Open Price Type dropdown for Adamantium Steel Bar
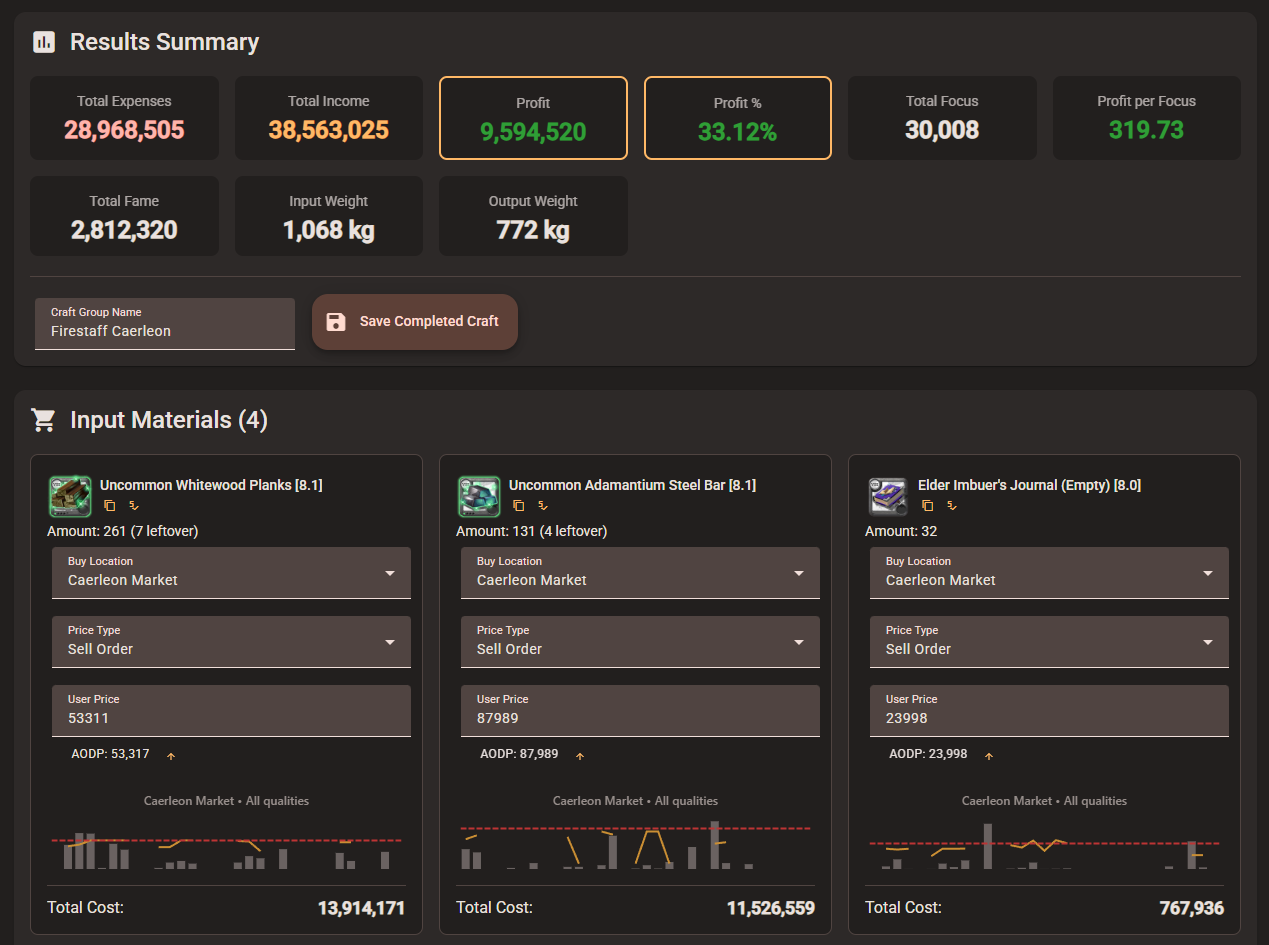The width and height of the screenshot is (1269, 945). click(x=640, y=642)
